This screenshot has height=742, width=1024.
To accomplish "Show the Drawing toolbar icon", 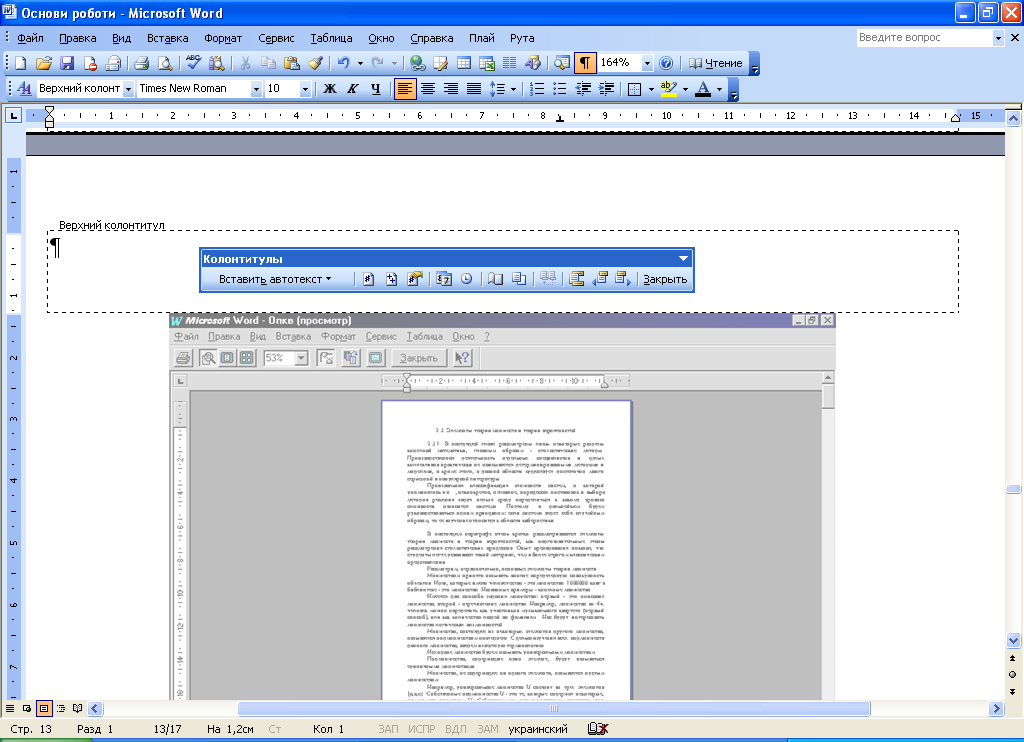I will point(533,63).
